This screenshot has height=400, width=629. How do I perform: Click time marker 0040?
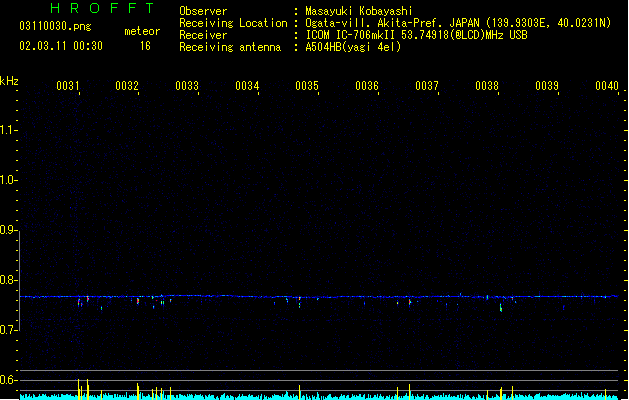click(607, 86)
